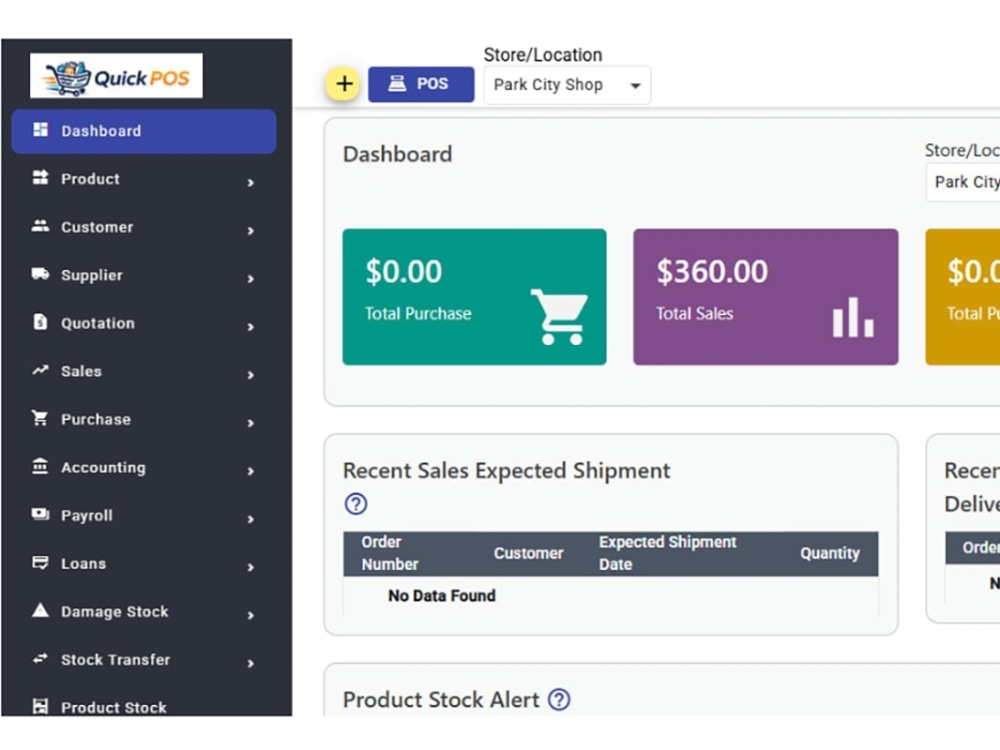The image size is (1000, 750).
Task: Click shopping cart icon on Total Purchase card
Action: click(559, 317)
